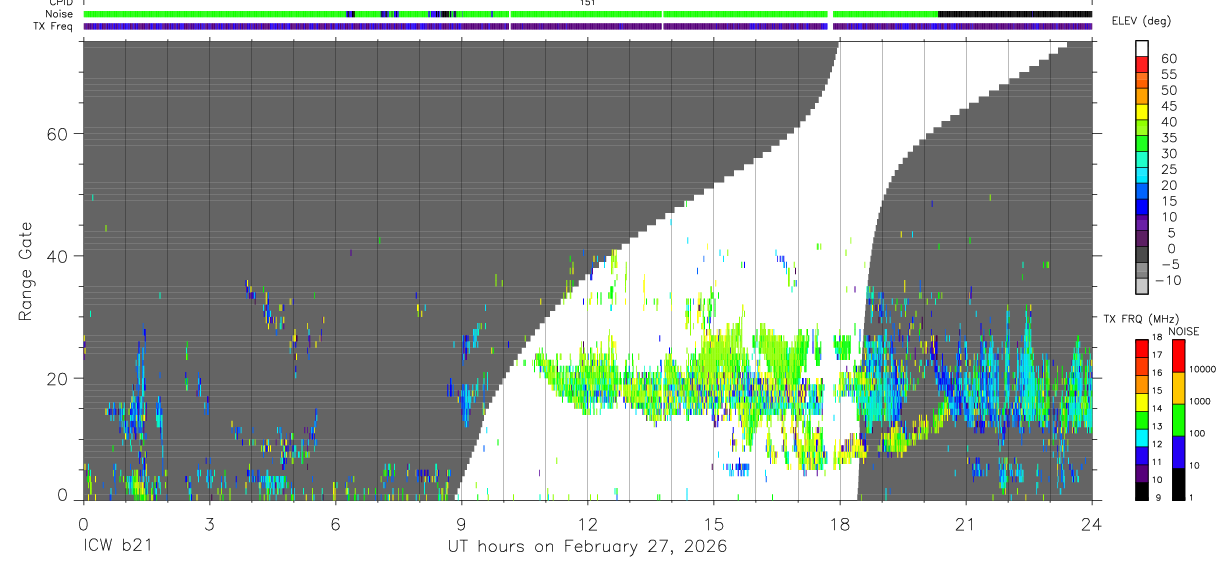
Task: Click the purple TX Freq strip above the plot
Action: point(587,26)
